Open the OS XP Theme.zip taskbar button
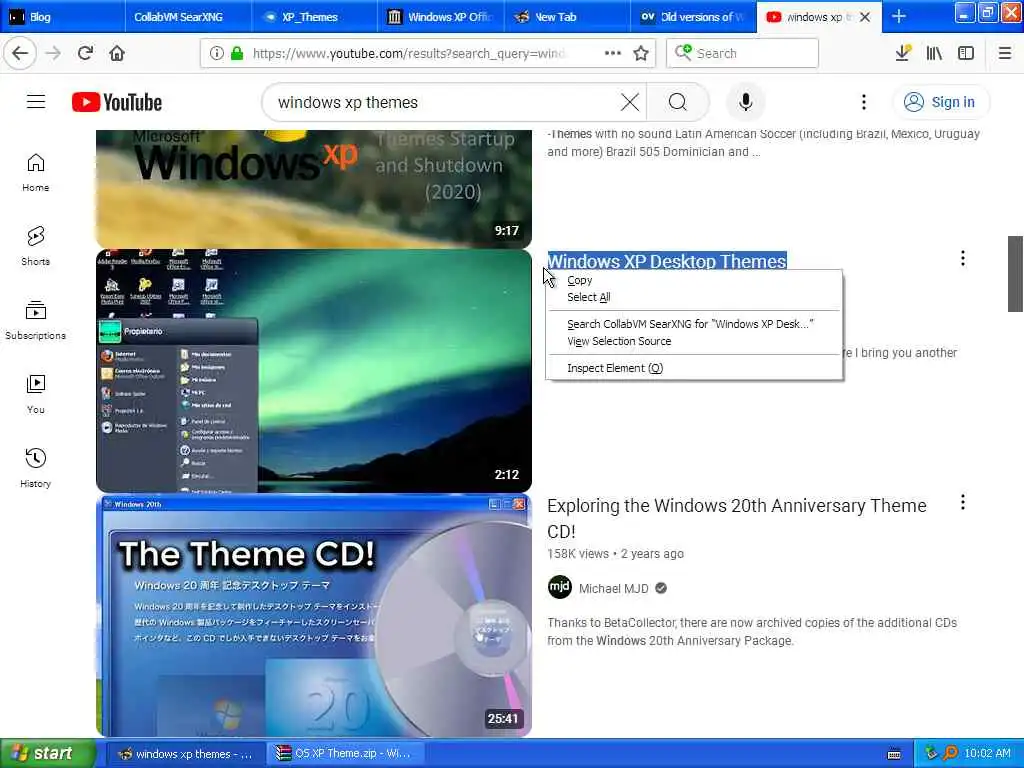 345,754
